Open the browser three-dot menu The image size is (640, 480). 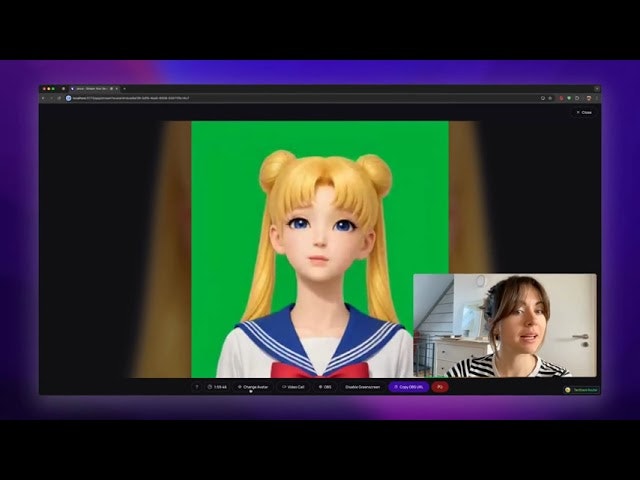[597, 98]
